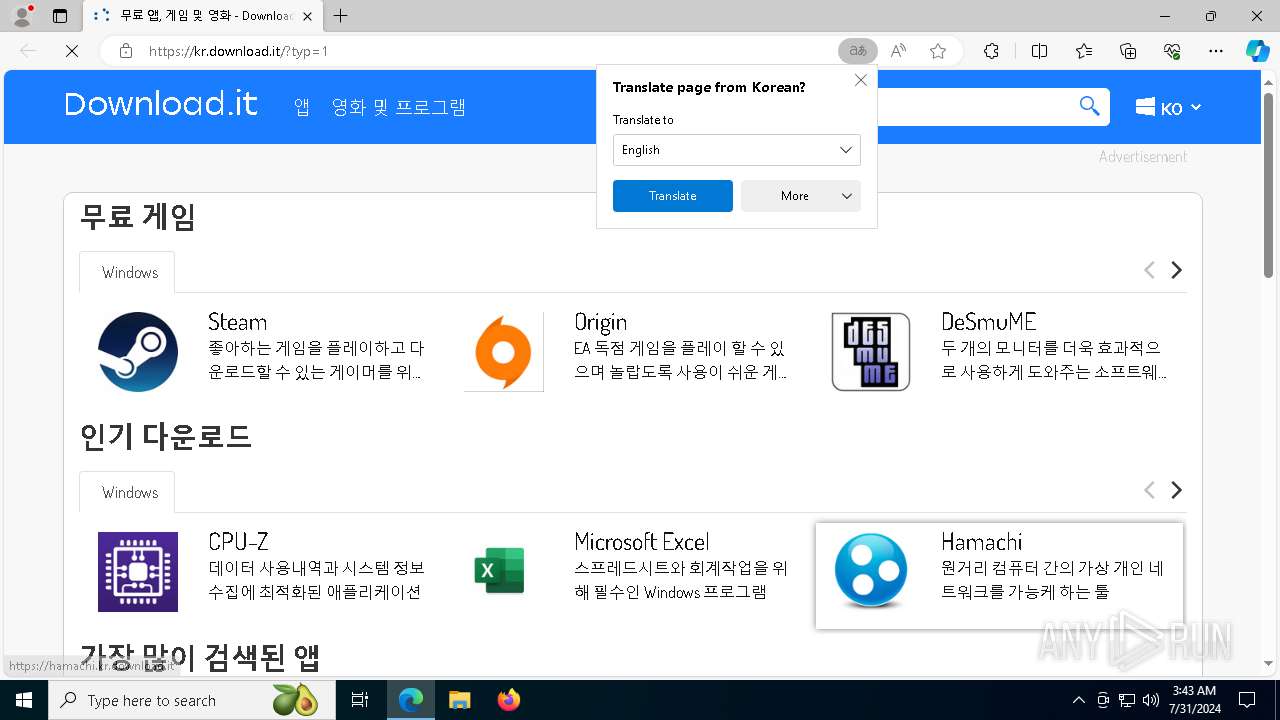Close the translate popup
1280x720 pixels.
[861, 80]
